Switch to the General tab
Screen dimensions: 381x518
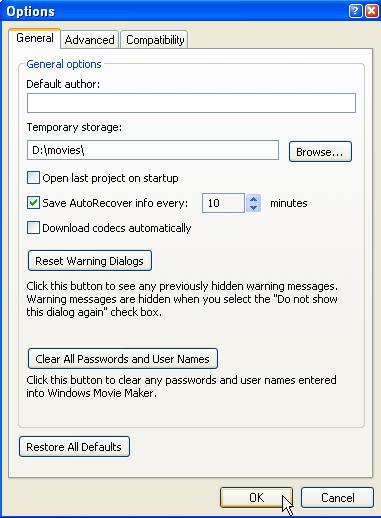[x=35, y=38]
